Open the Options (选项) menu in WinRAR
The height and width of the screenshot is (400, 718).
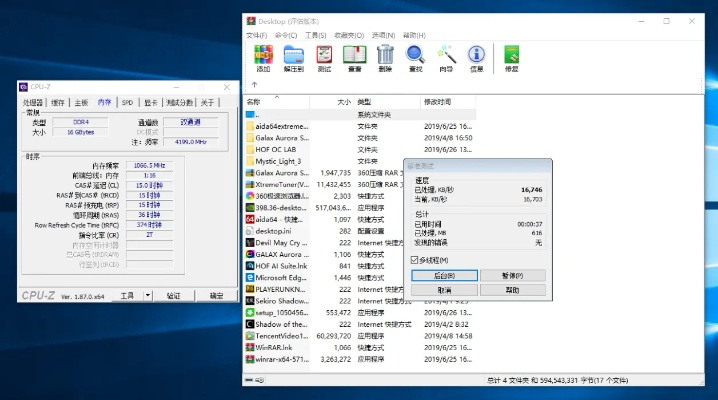381,35
